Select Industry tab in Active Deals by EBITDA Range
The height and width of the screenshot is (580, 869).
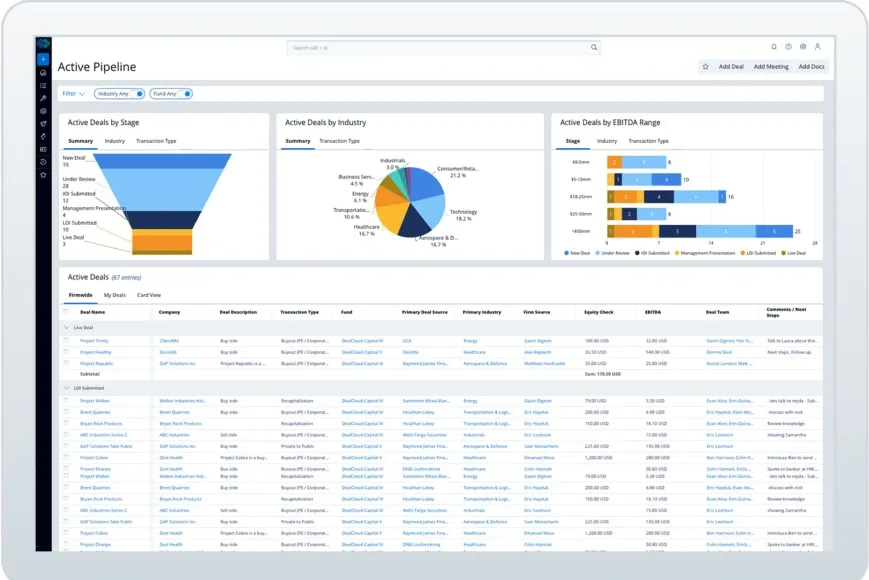coord(607,141)
